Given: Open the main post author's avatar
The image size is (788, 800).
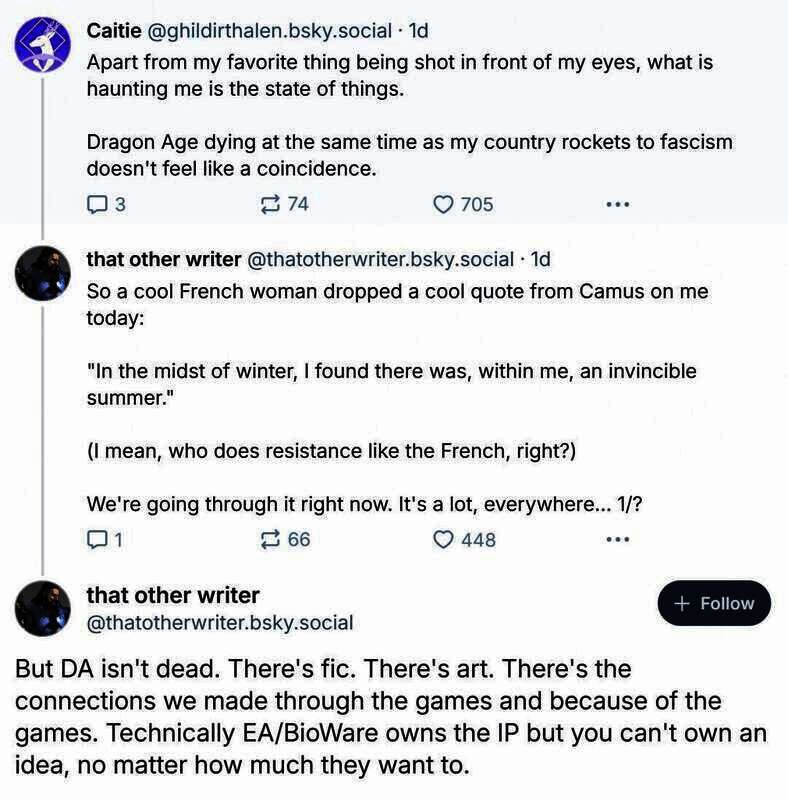Looking at the screenshot, I should [43, 609].
